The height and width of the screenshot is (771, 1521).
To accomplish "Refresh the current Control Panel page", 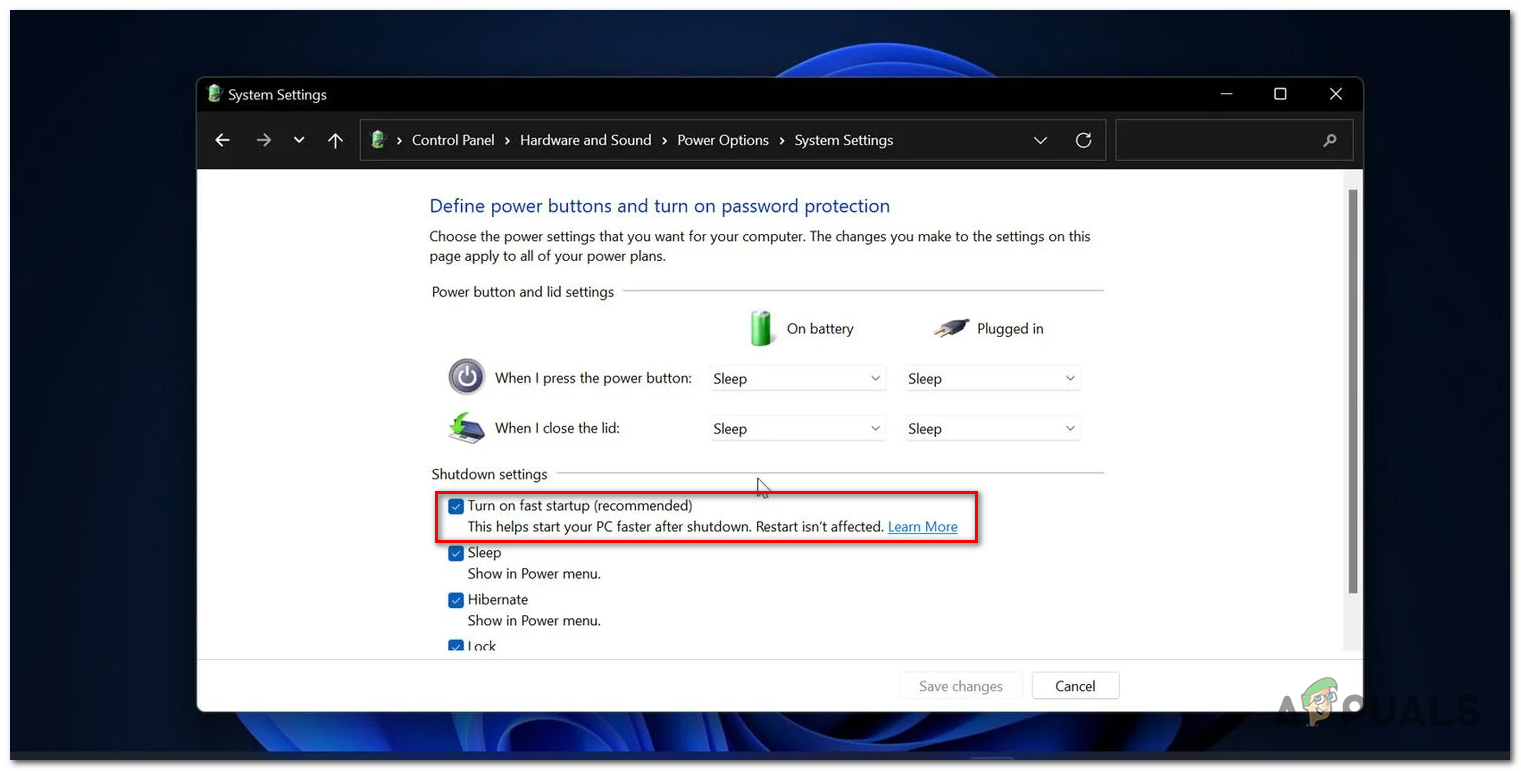I will 1083,140.
